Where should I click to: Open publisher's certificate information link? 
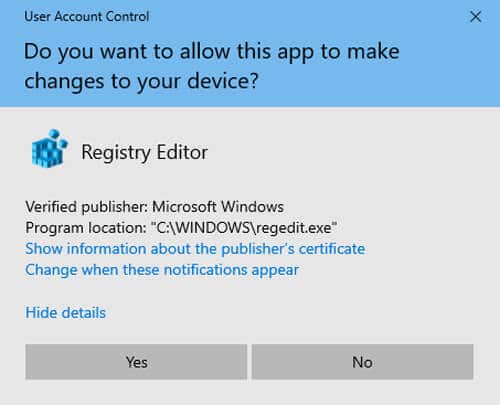[x=195, y=249]
